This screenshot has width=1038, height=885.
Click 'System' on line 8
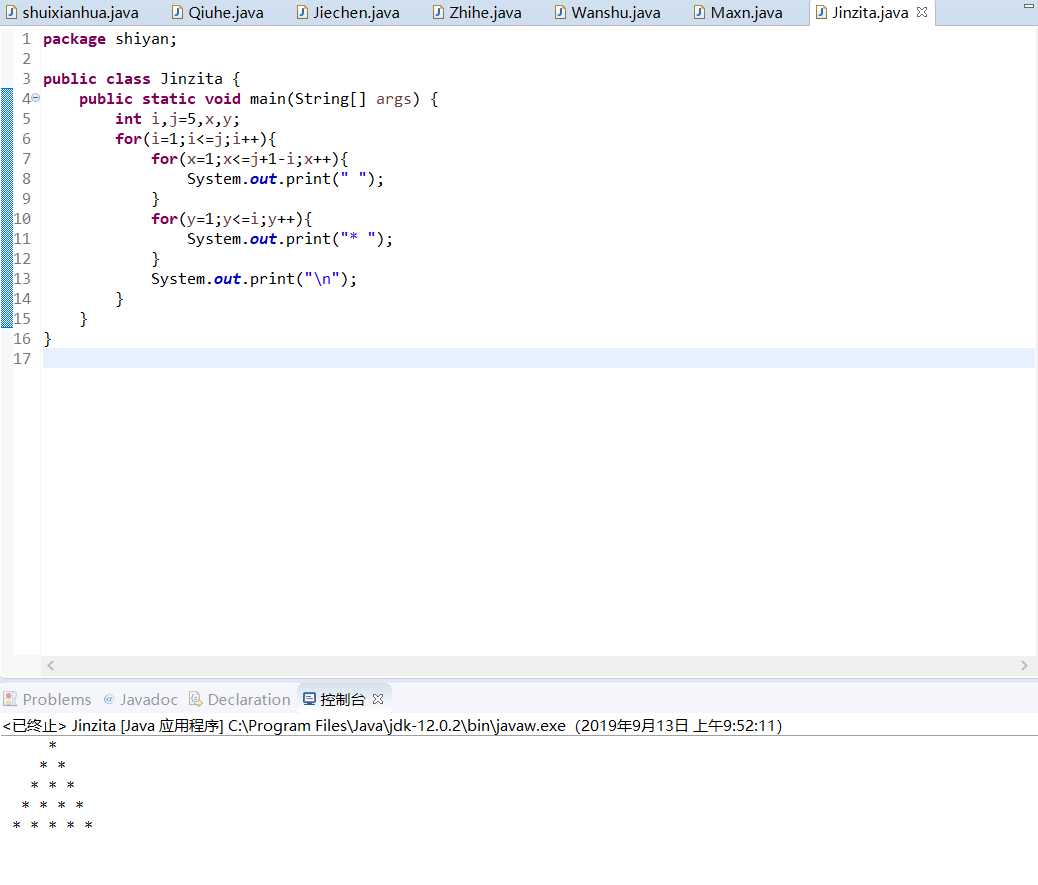[214, 179]
